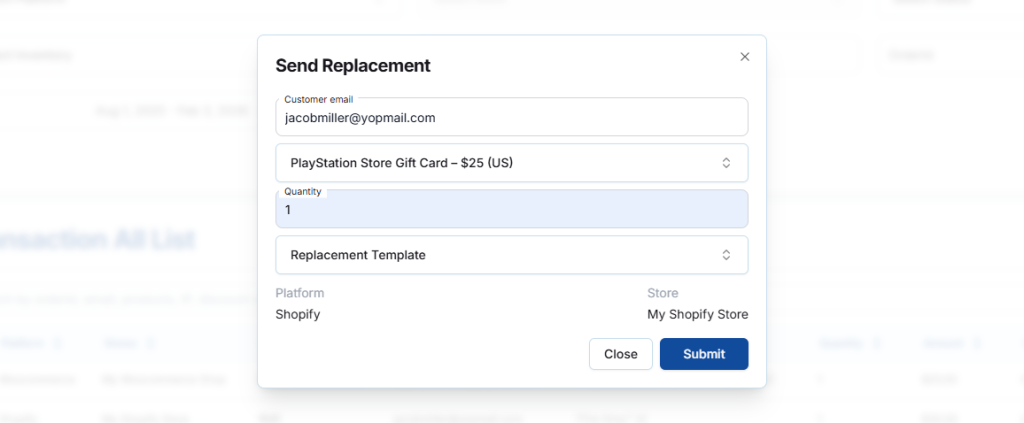Click the Customer email floating label
This screenshot has width=1024, height=423.
coord(318,99)
